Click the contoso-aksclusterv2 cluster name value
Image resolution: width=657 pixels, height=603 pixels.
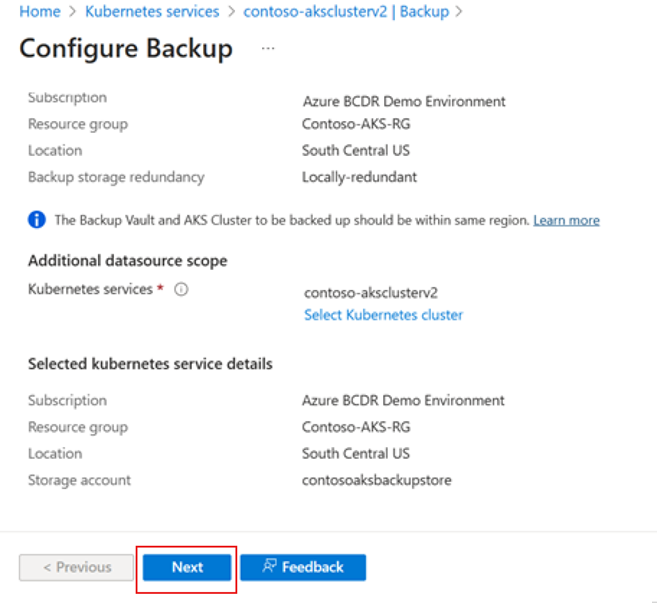[x=370, y=293]
